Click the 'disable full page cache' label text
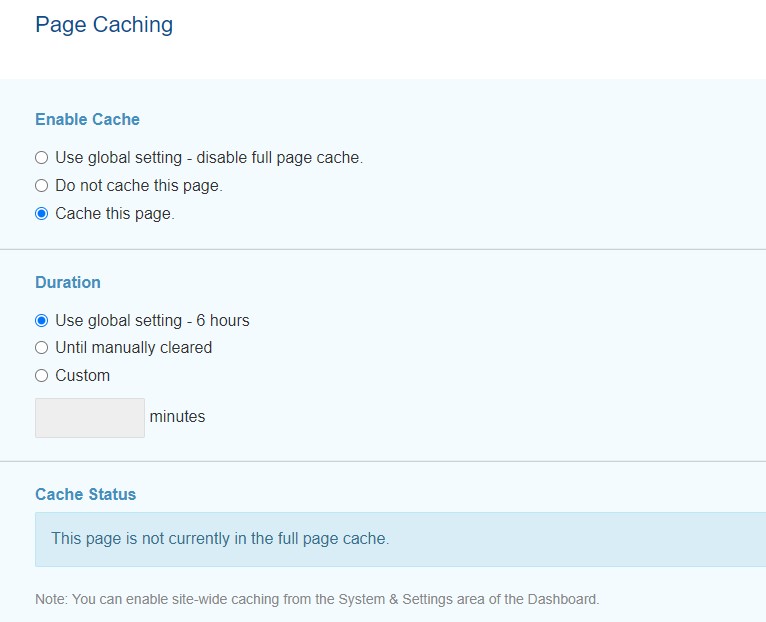The height and width of the screenshot is (622, 766). click(x=279, y=158)
